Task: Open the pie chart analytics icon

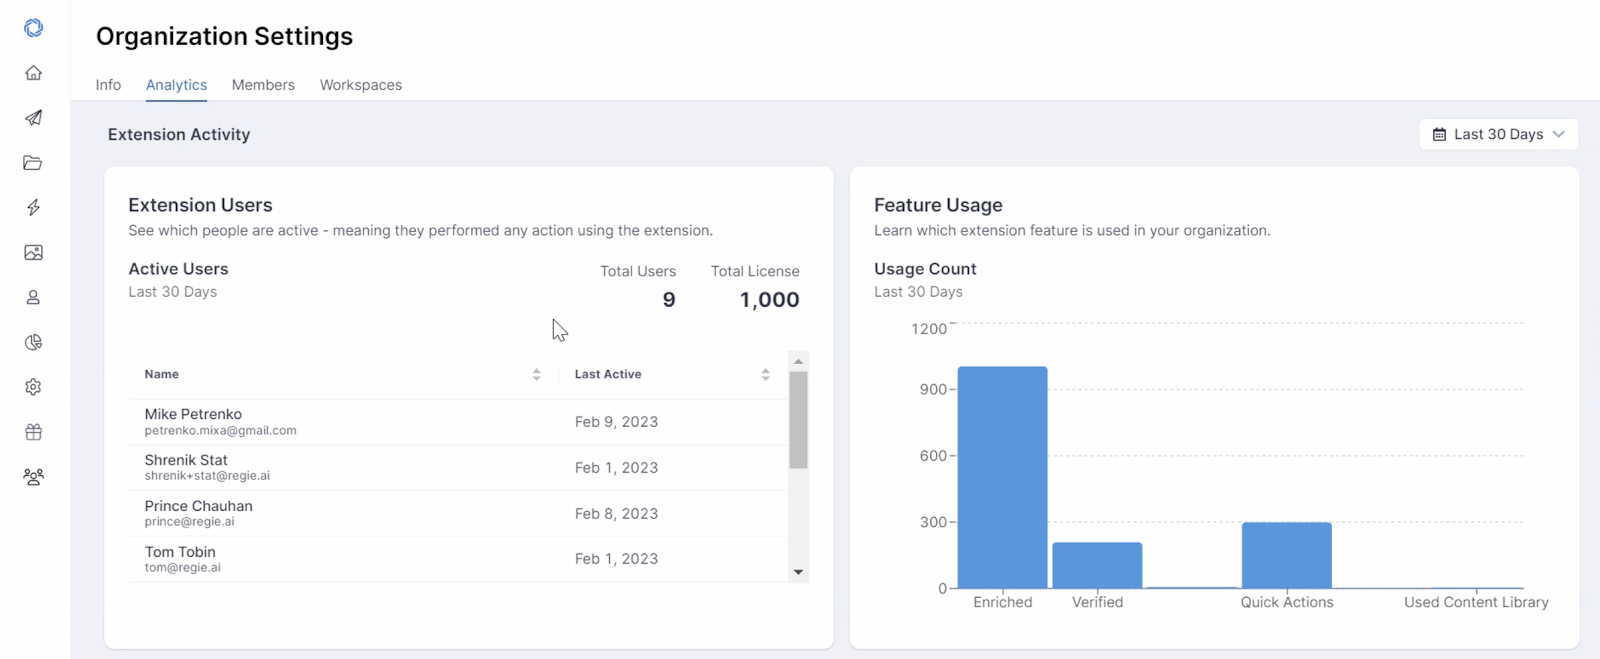Action: coord(33,342)
